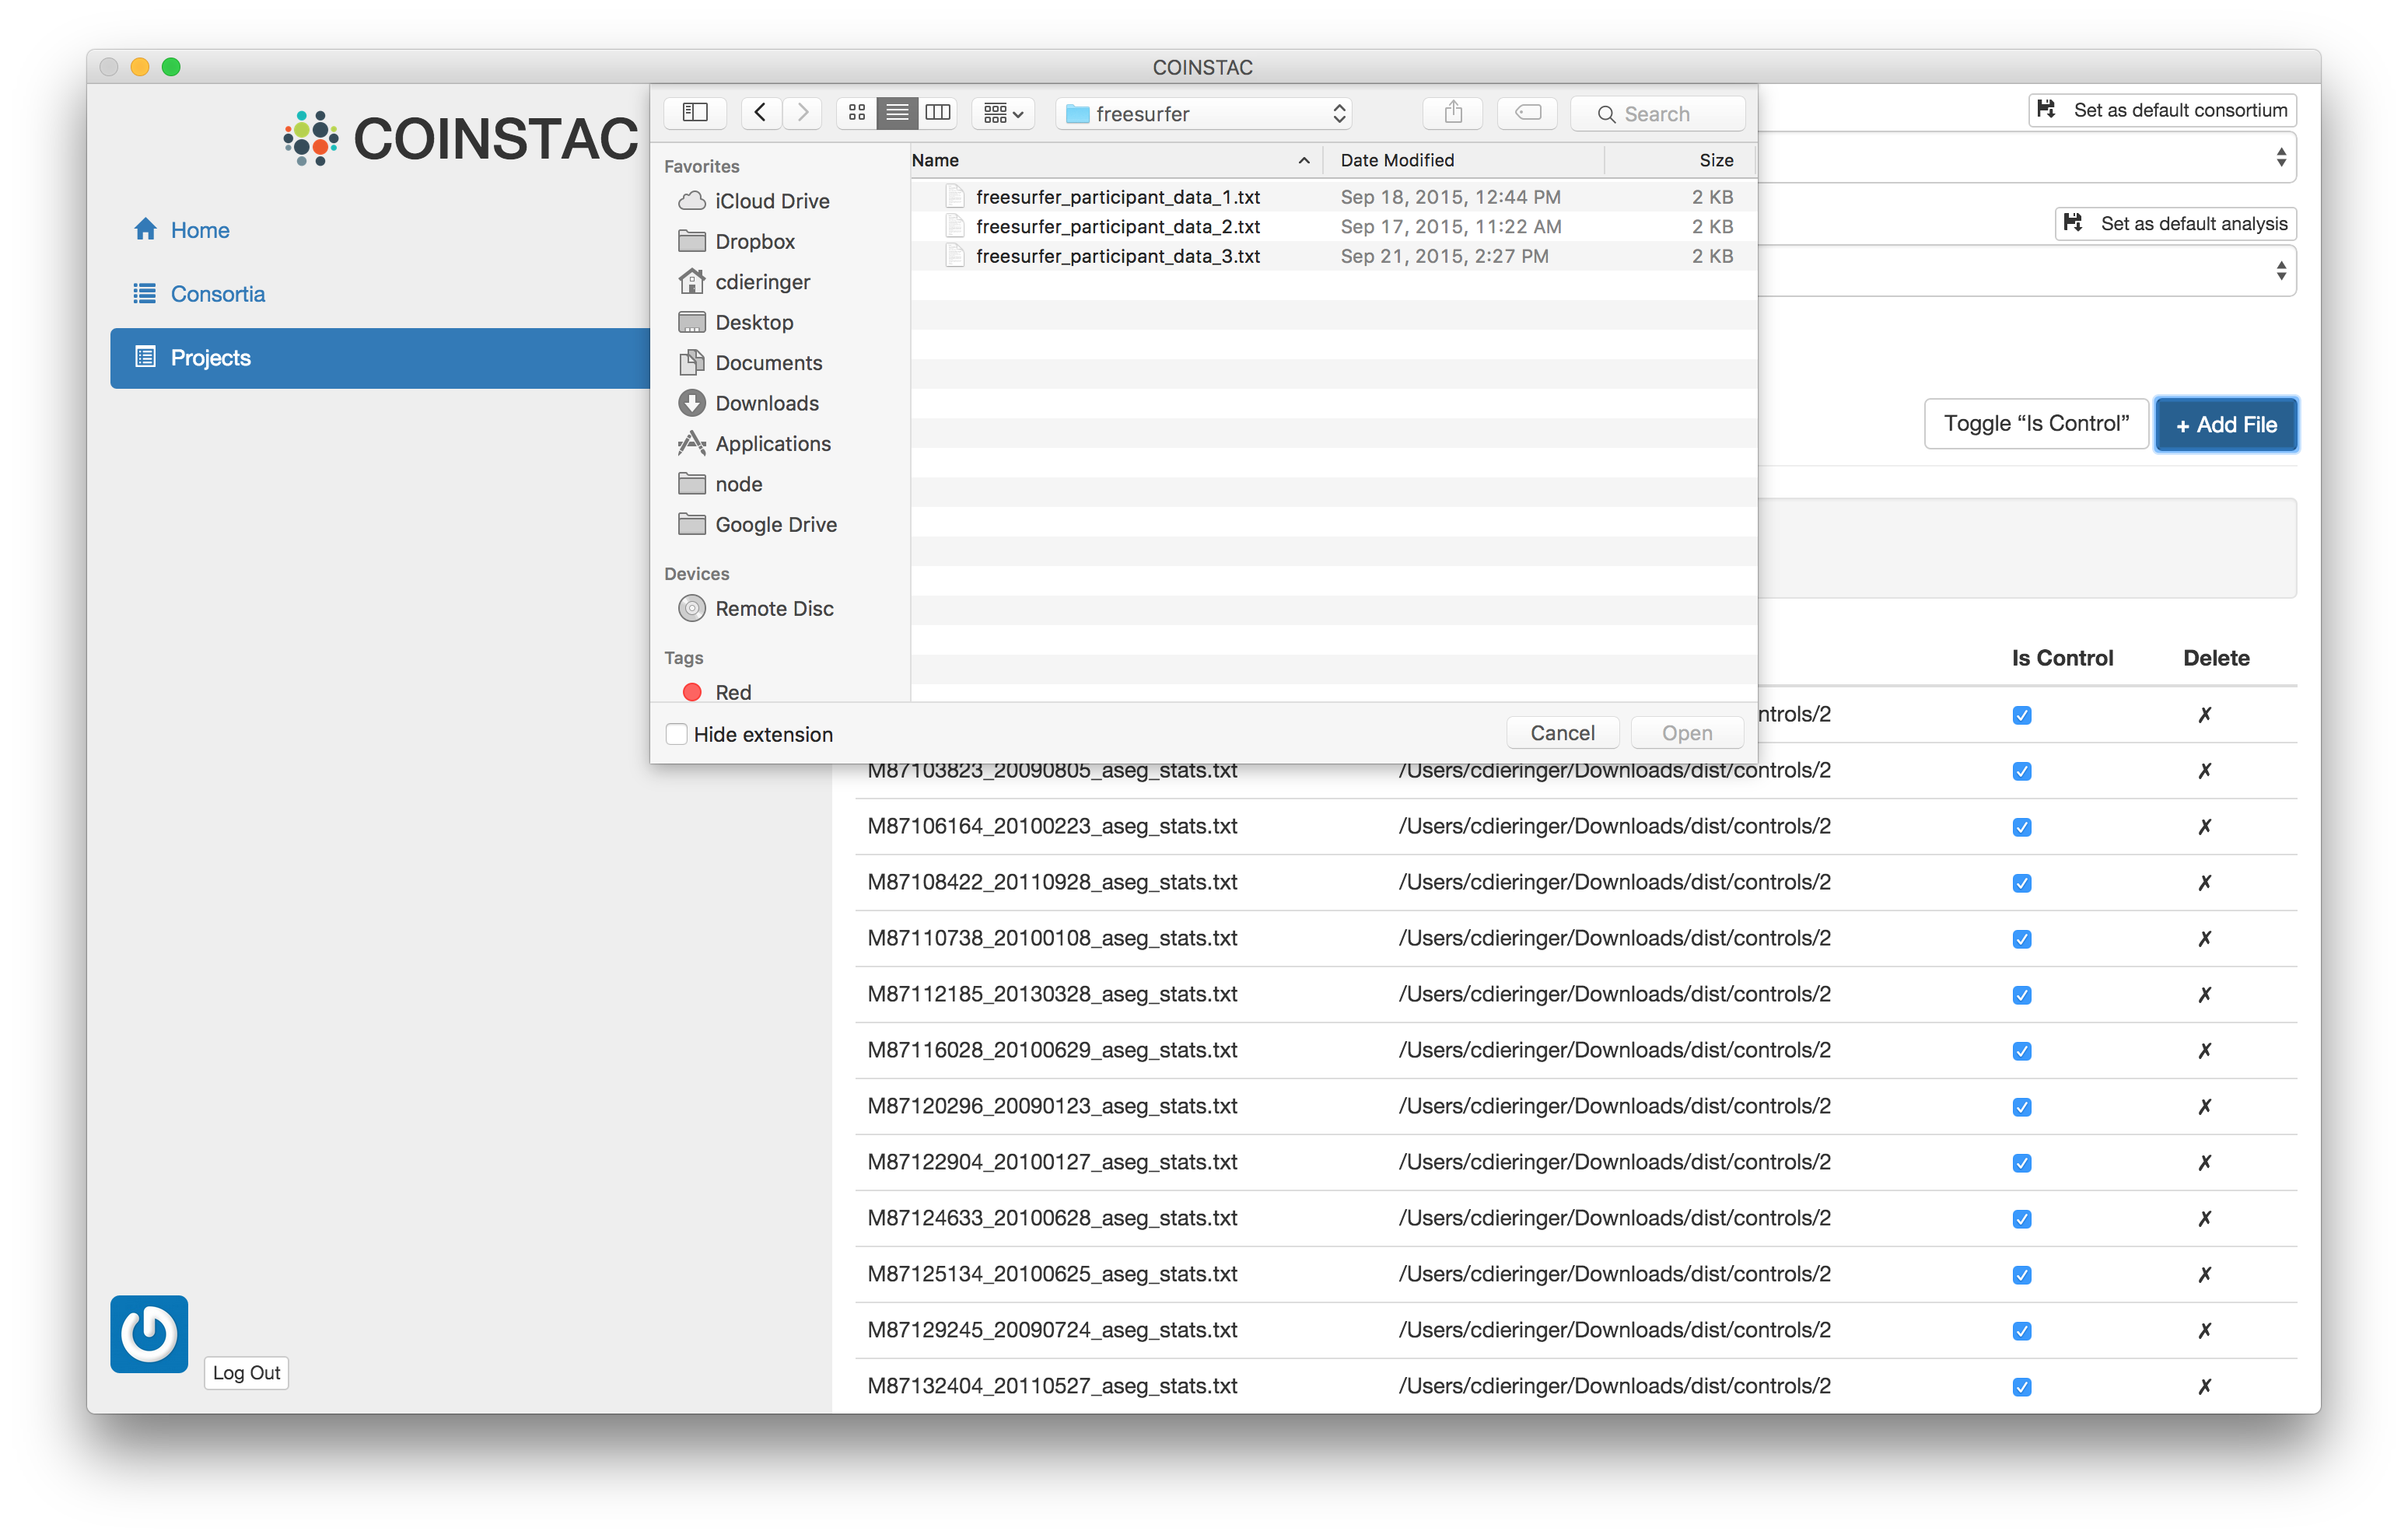Open the item arrangement dropdown
Image resolution: width=2408 pixels, height=1538 pixels.
click(x=1003, y=114)
